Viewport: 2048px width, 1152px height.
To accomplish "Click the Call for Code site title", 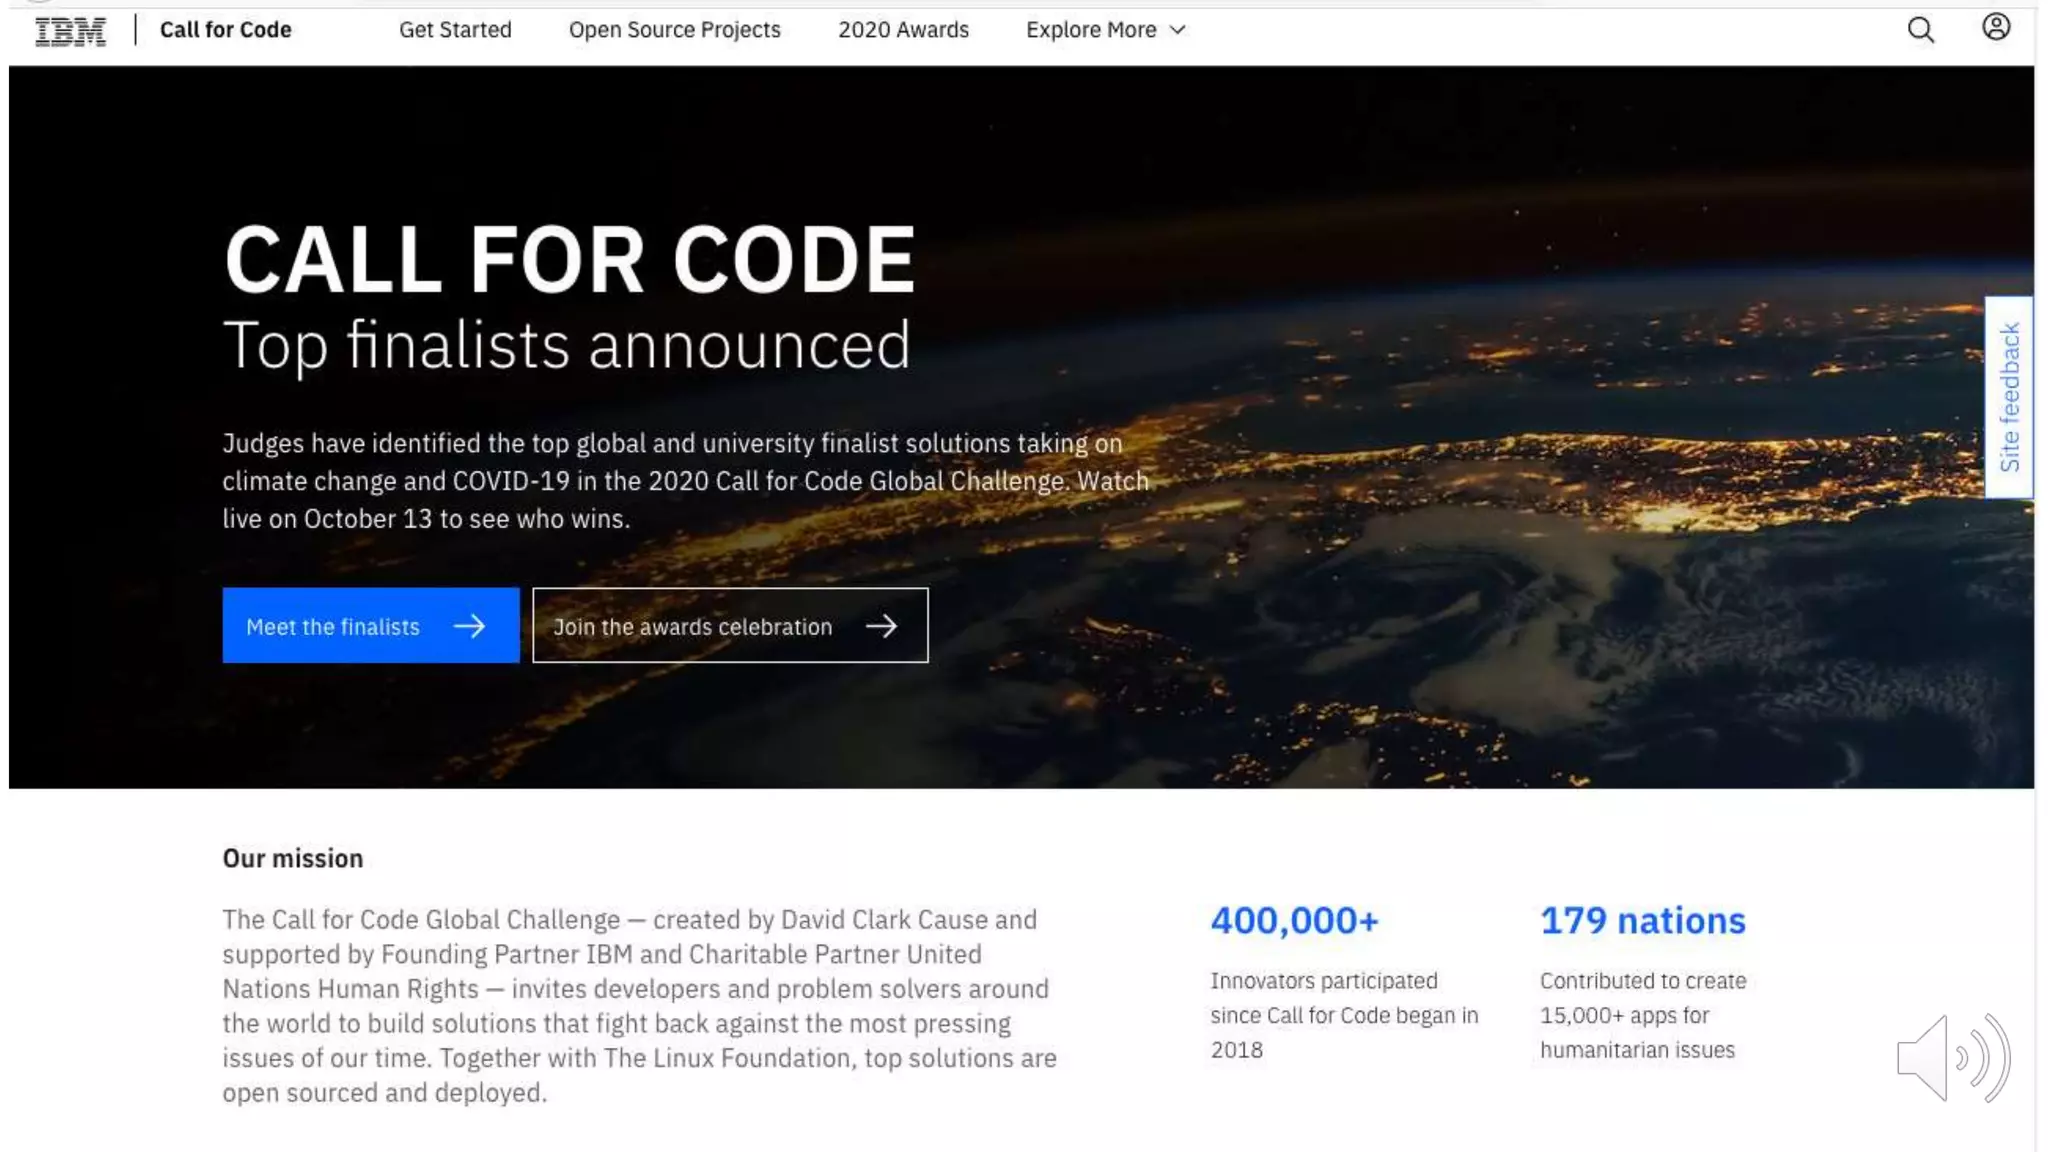I will click(x=226, y=30).
